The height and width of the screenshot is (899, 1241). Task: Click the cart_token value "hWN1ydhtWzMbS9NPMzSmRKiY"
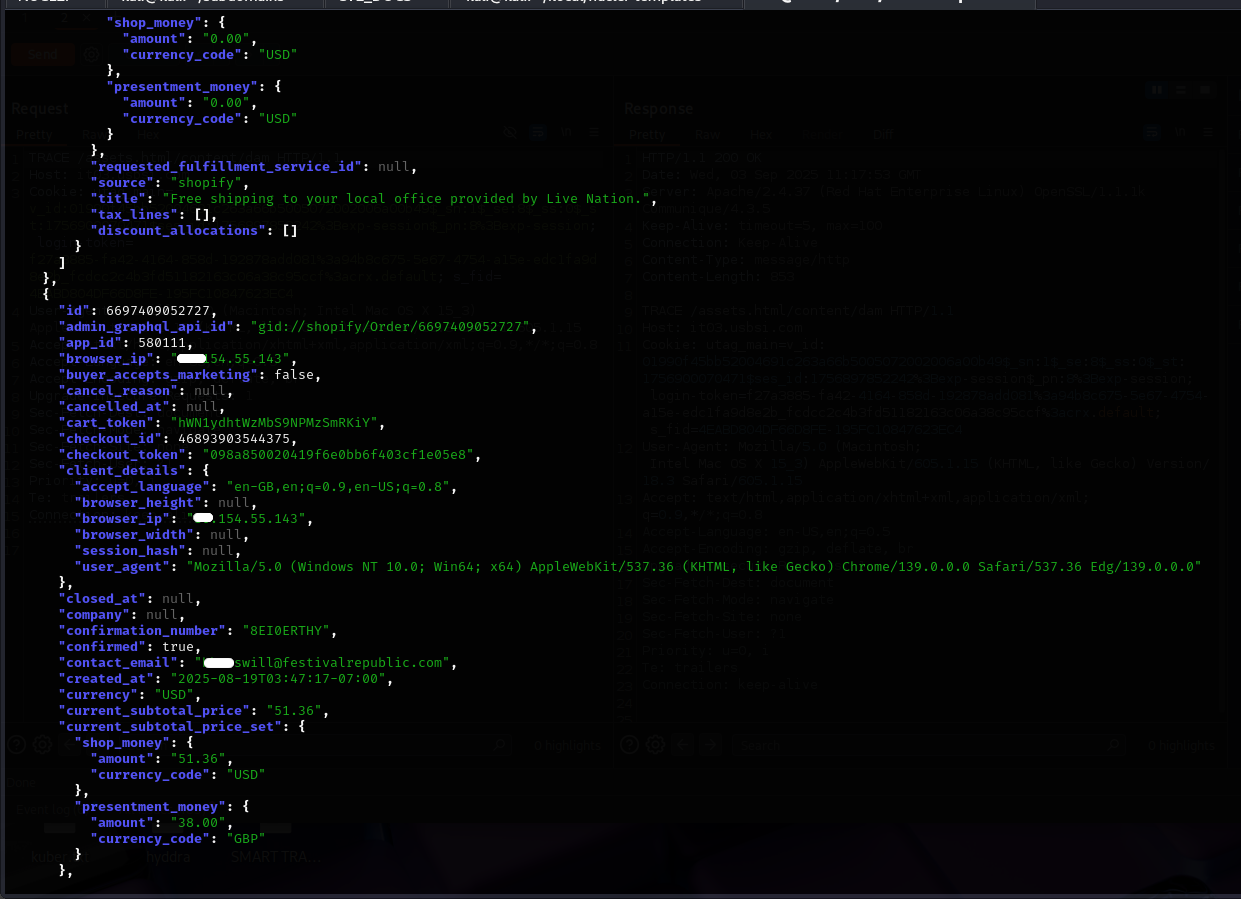(x=277, y=423)
